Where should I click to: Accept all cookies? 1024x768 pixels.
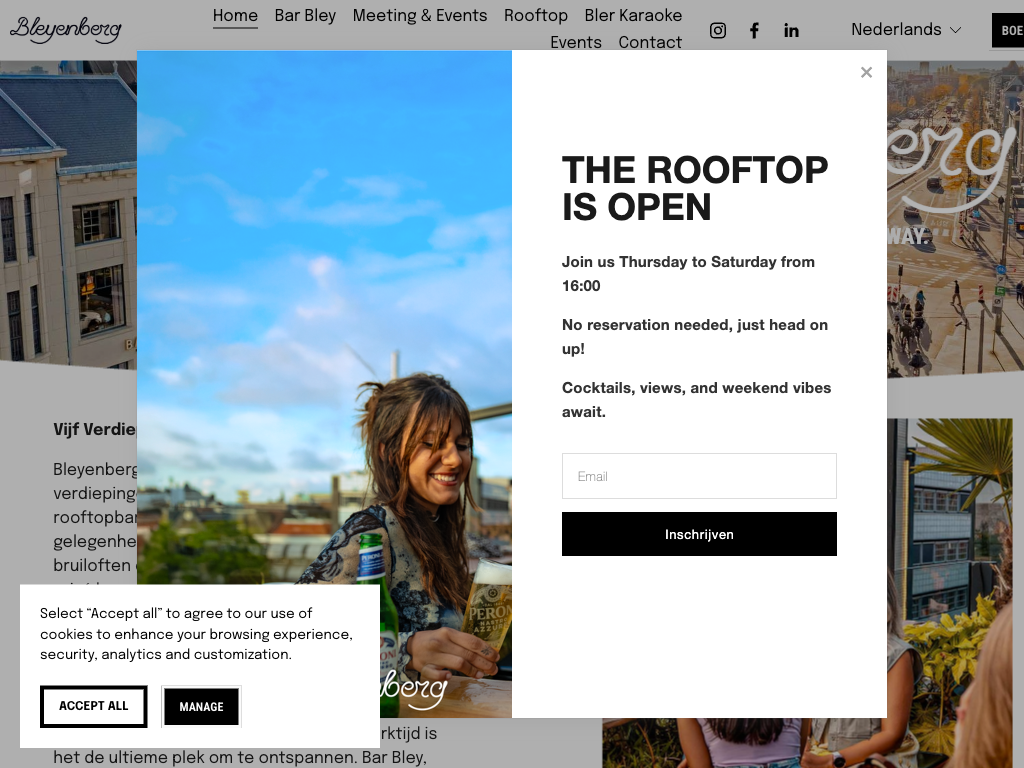pos(93,706)
